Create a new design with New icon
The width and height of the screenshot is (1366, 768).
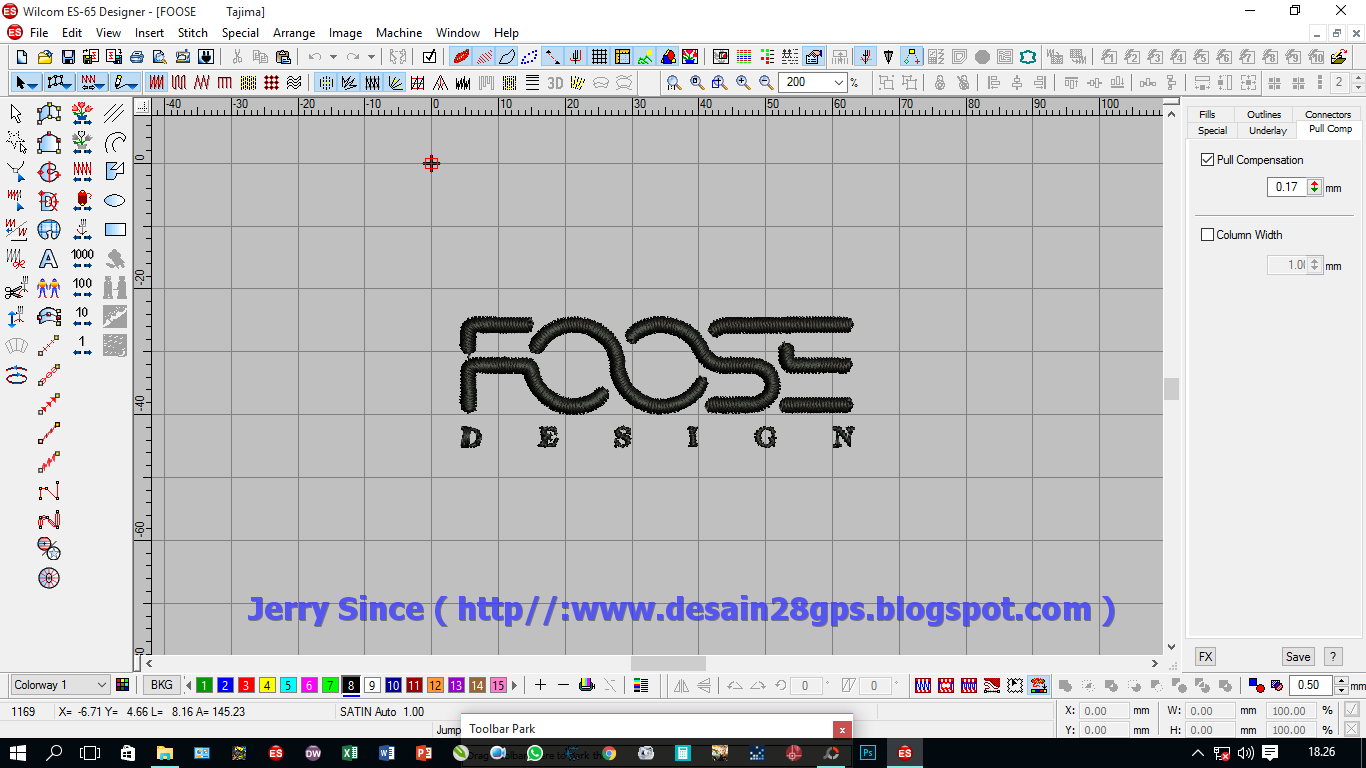[x=21, y=57]
